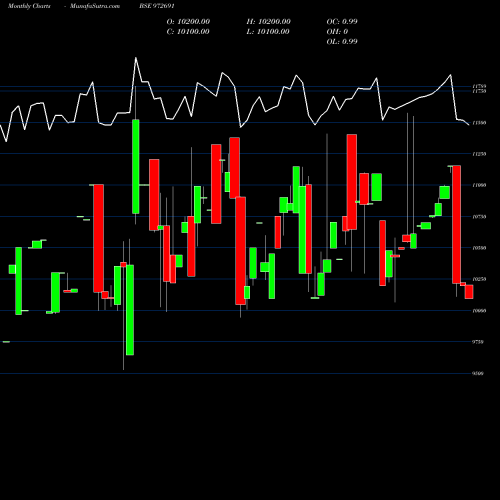
Task: Click the 10750 price axis label
Action: (x=479, y=216)
